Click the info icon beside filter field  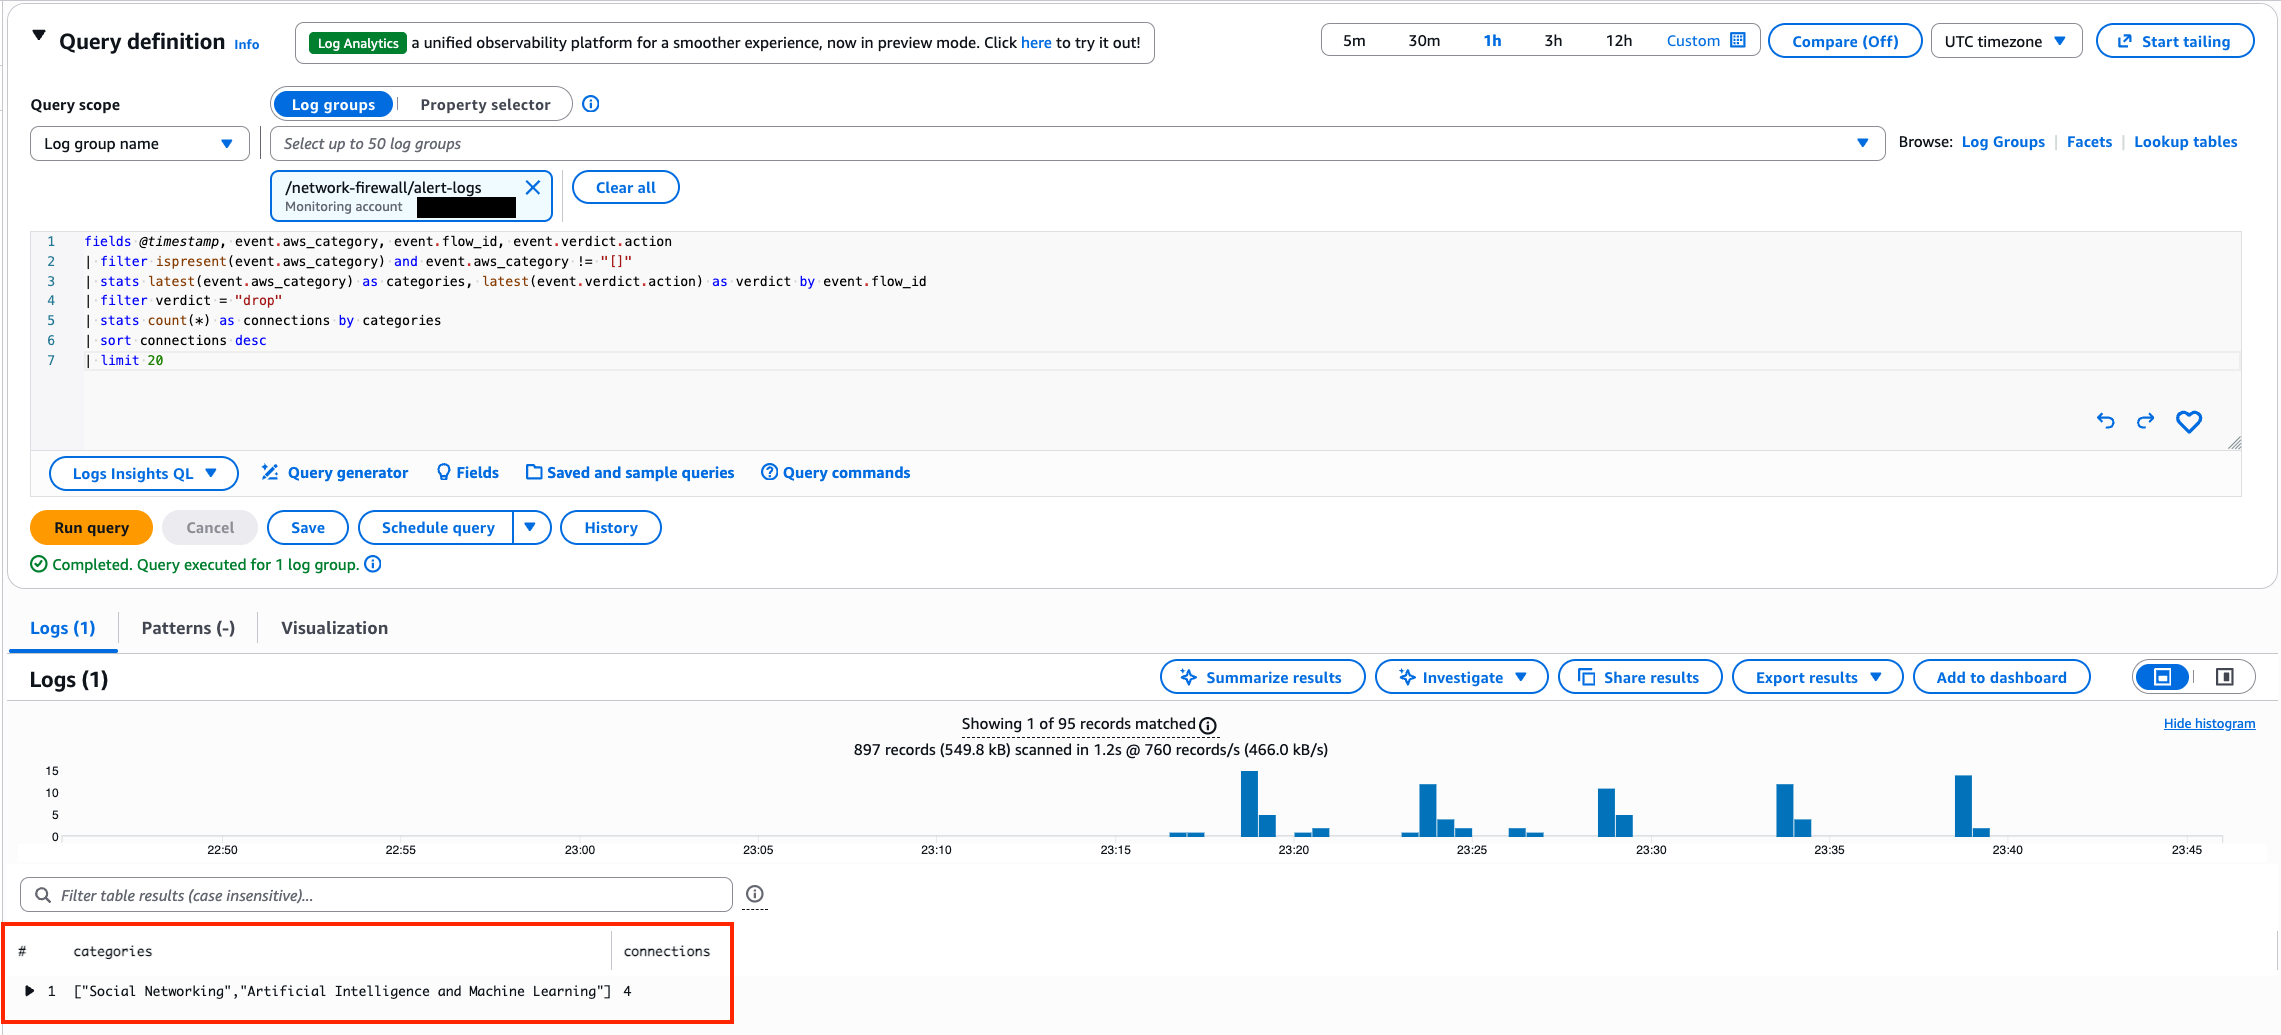click(755, 894)
